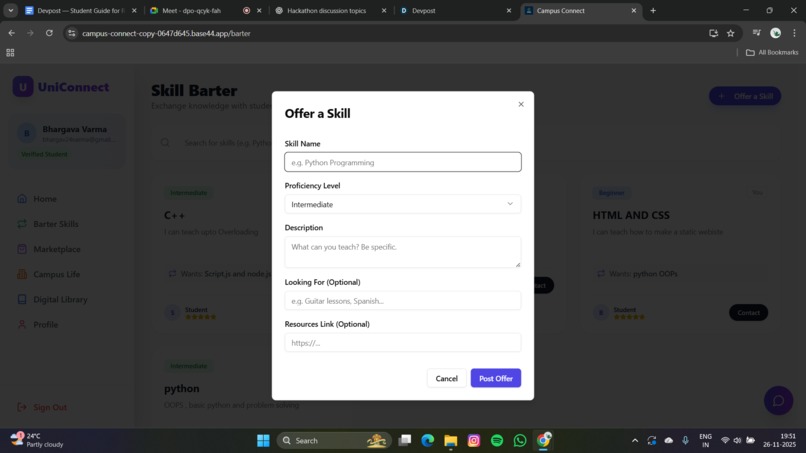Click the Beginner badge on HTML card
The image size is (806, 453).
[611, 193]
